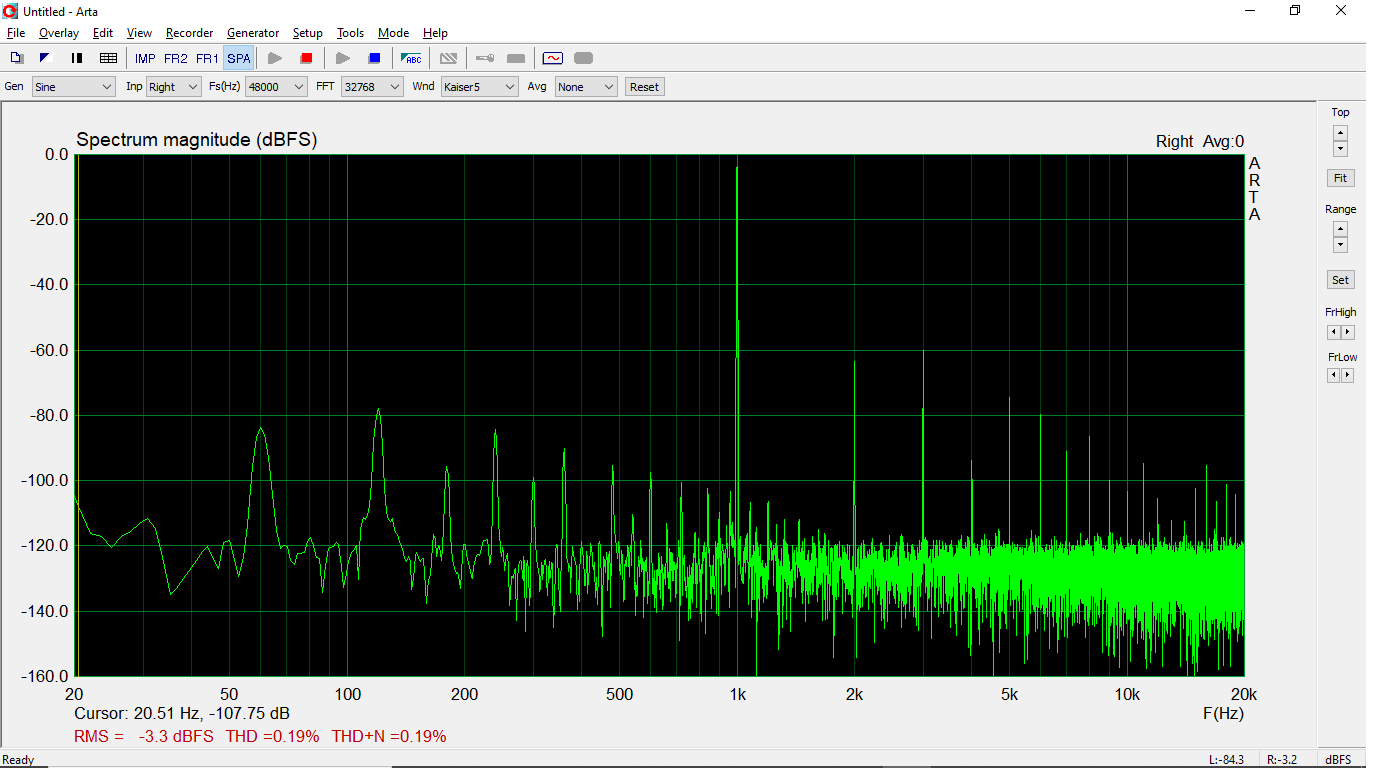Viewport: 1376px width, 768px height.
Task: Decrease Range with down arrow
Action: [1341, 245]
